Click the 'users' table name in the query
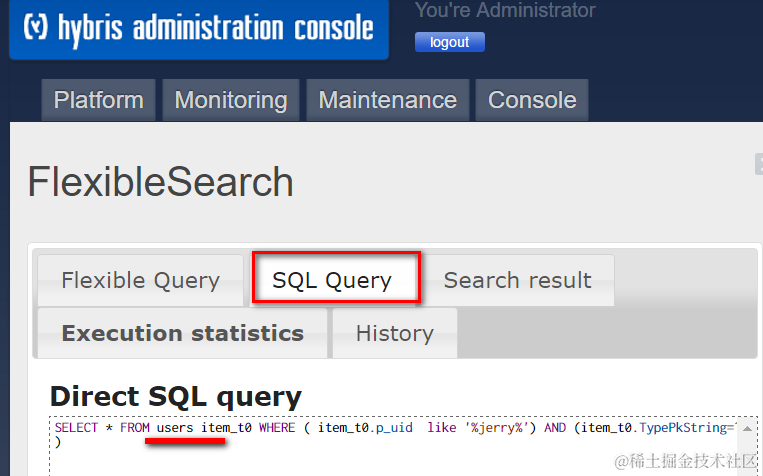Viewport: 763px width, 476px height. 175,428
